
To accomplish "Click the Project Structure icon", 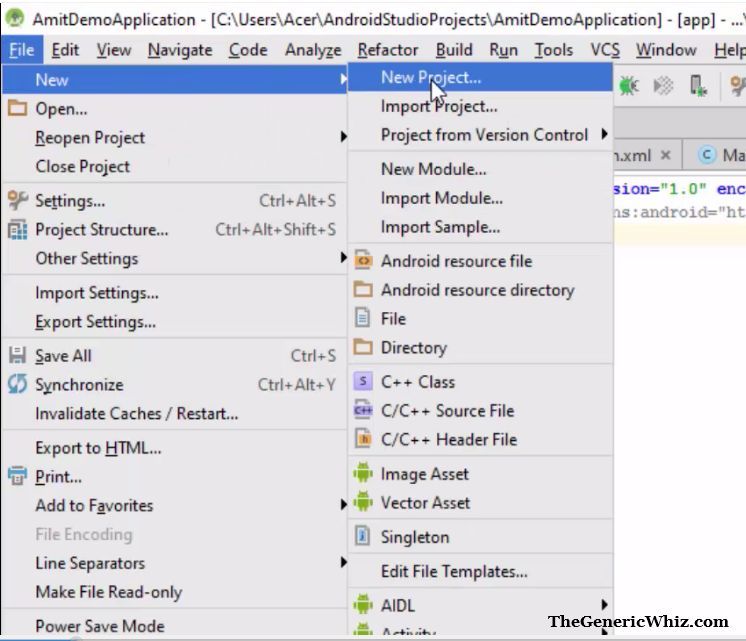I will 18,230.
